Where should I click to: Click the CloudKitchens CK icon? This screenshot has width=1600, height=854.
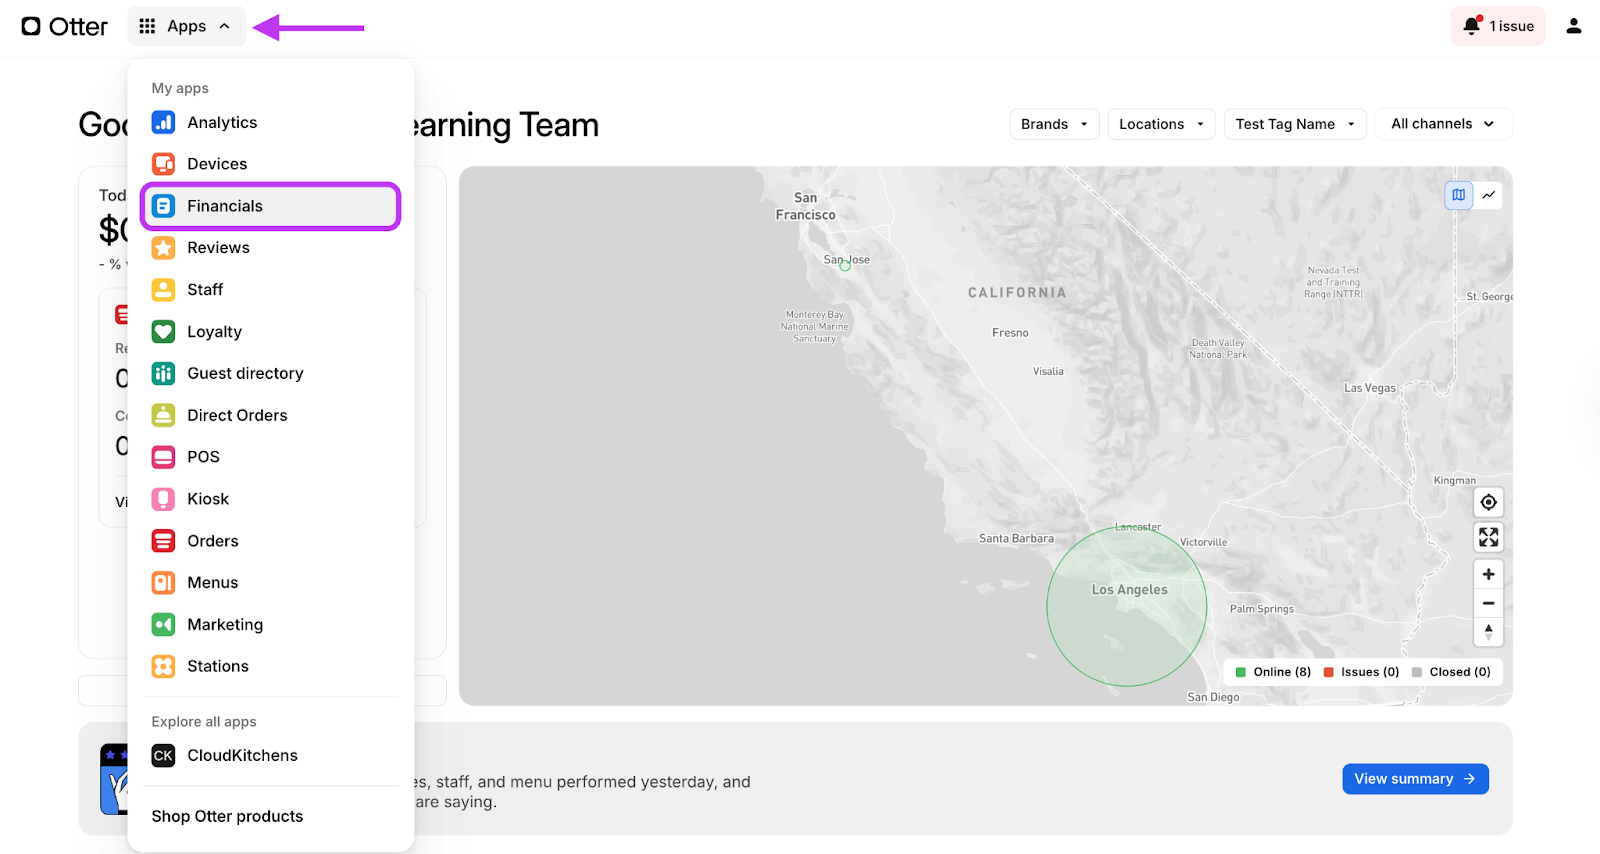[163, 756]
